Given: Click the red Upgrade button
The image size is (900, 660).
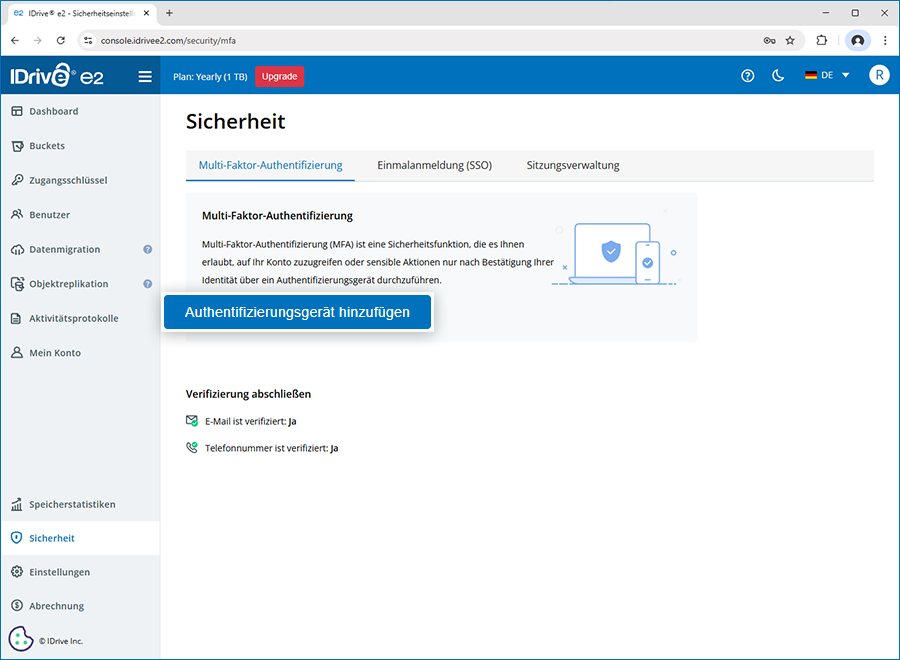Looking at the screenshot, I should tap(279, 76).
